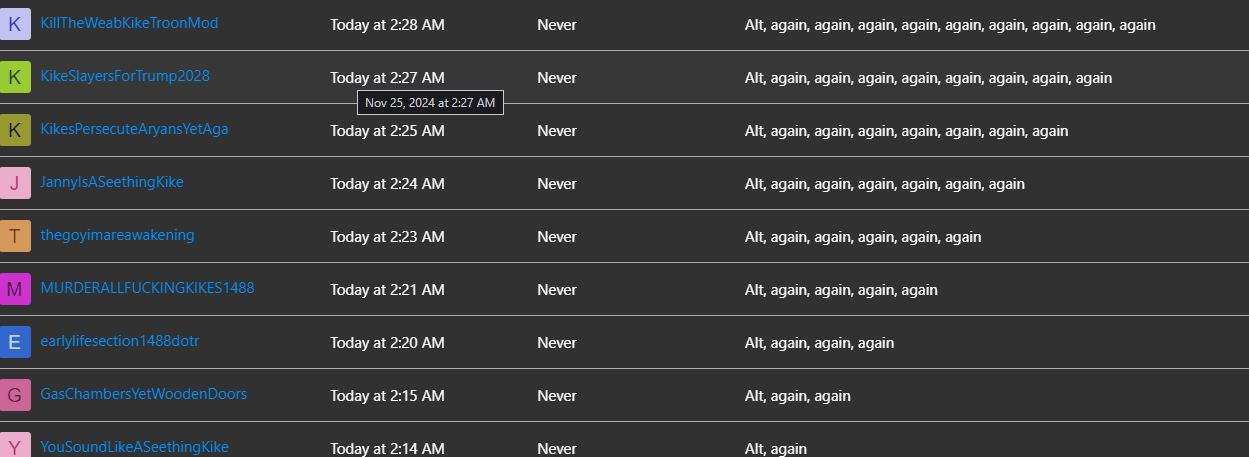Click the "Nov 25, 2024 at 2:27 AM" tooltip
This screenshot has height=457, width=1249.
(x=430, y=102)
